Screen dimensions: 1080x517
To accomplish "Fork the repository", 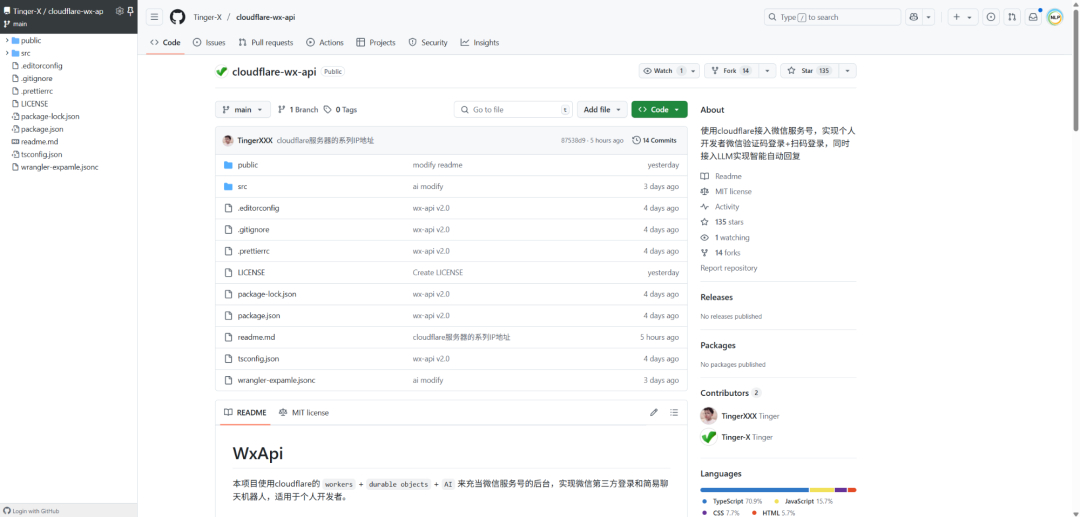I will 731,71.
